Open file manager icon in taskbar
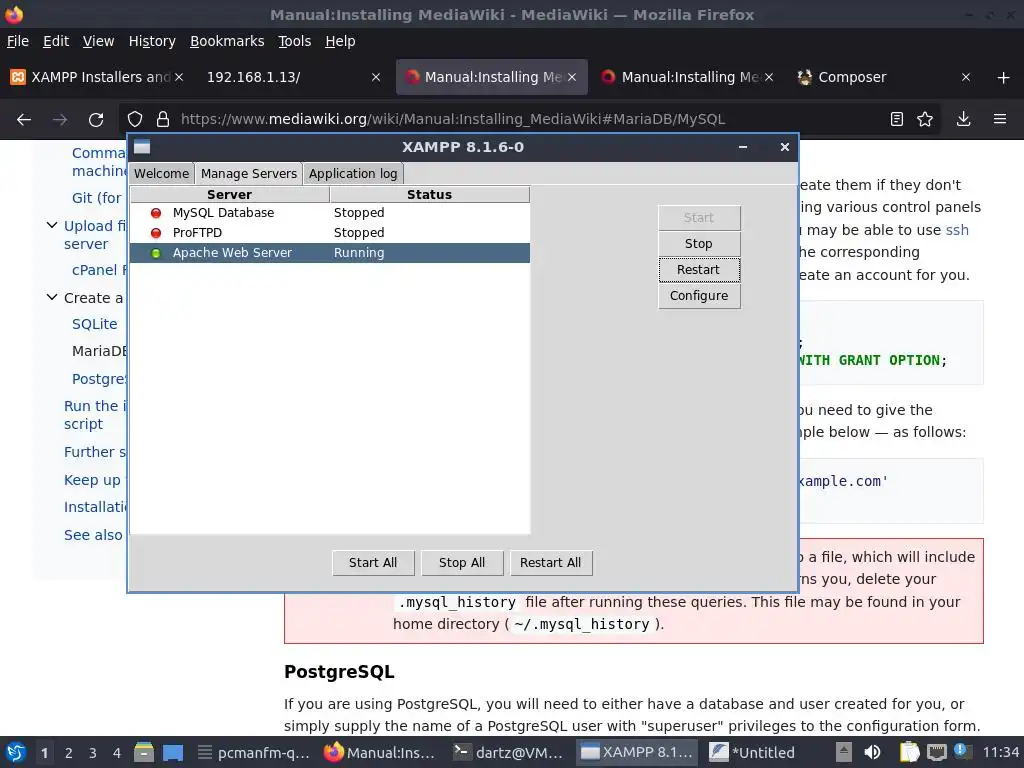Image resolution: width=1024 pixels, height=768 pixels. click(144, 752)
